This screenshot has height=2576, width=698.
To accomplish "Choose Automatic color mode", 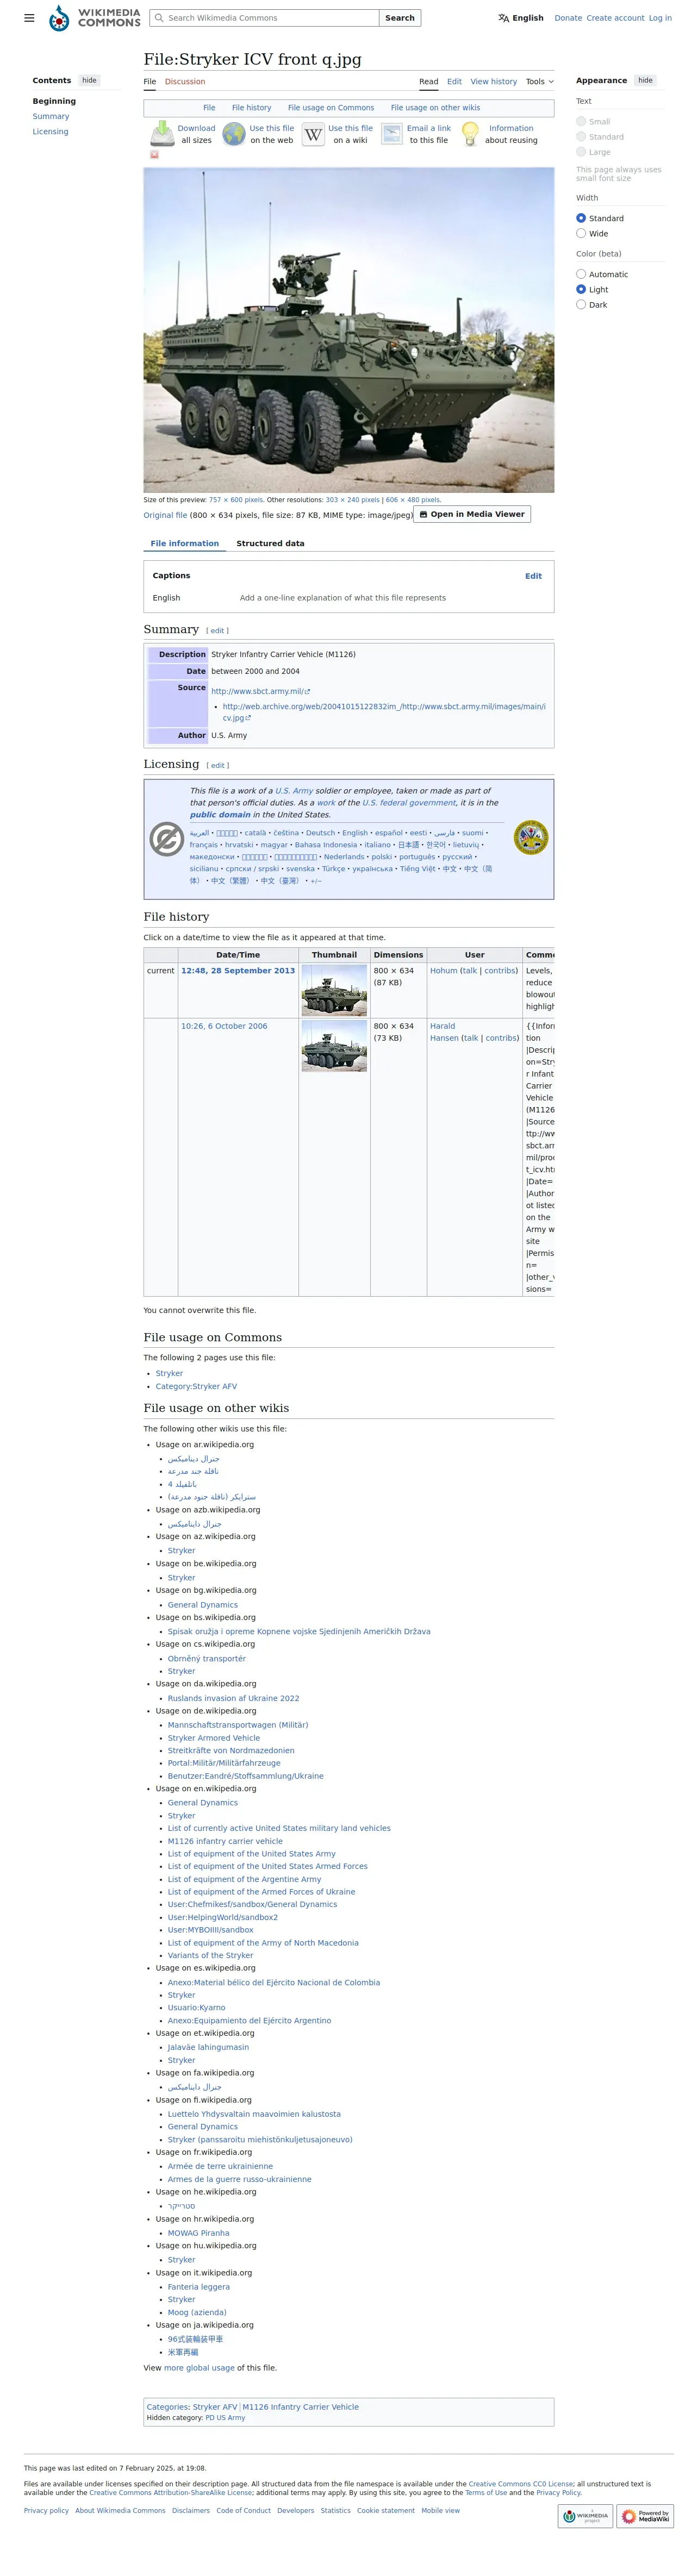I will (581, 274).
